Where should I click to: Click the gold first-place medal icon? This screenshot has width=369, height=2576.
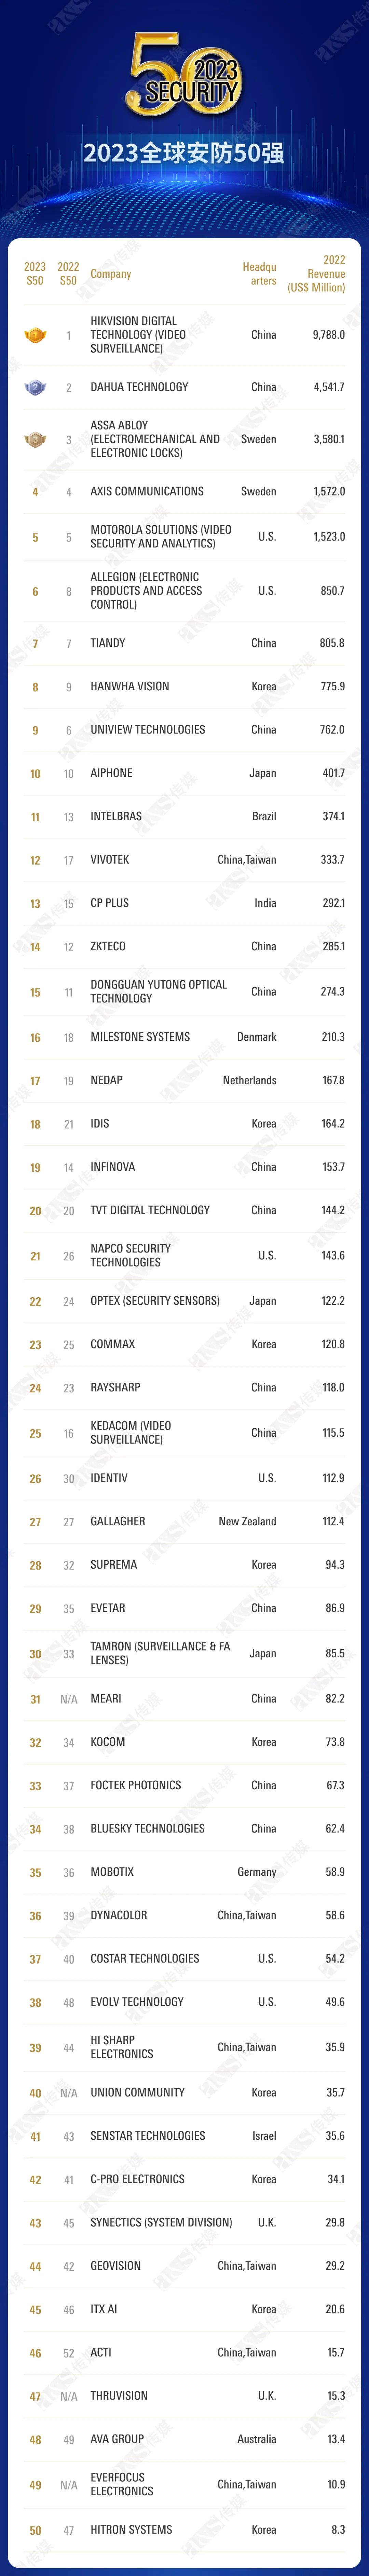point(35,335)
